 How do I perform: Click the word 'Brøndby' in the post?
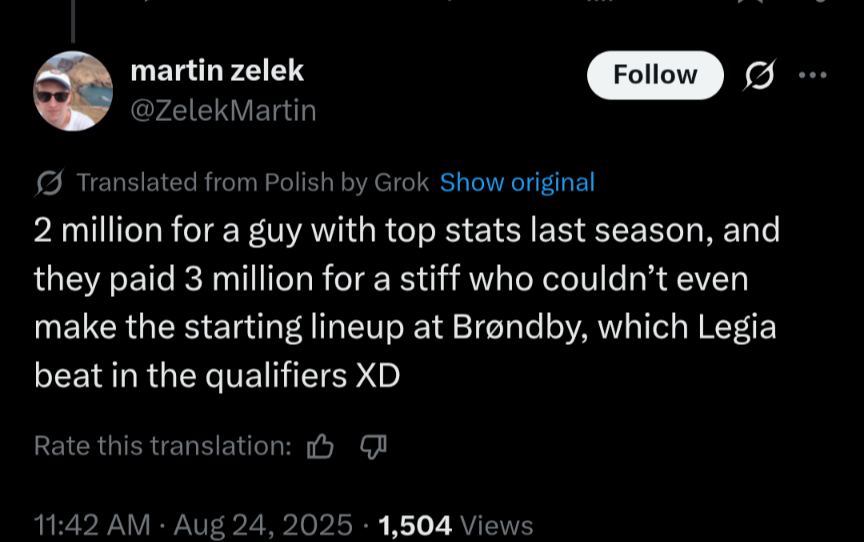pyautogui.click(x=520, y=327)
